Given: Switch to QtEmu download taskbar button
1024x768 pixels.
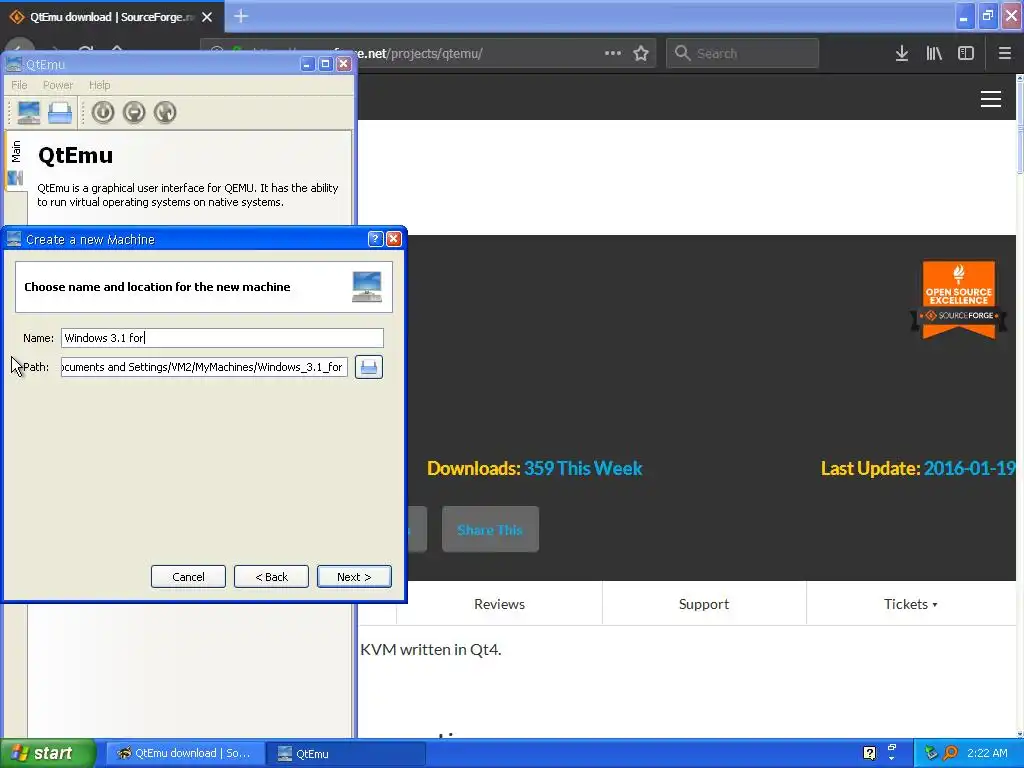Looking at the screenshot, I should 185,753.
